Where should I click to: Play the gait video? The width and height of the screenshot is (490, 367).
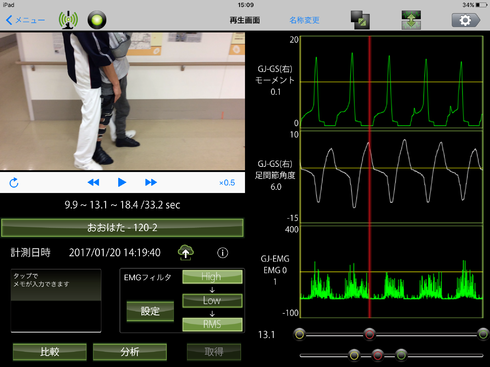point(122,182)
